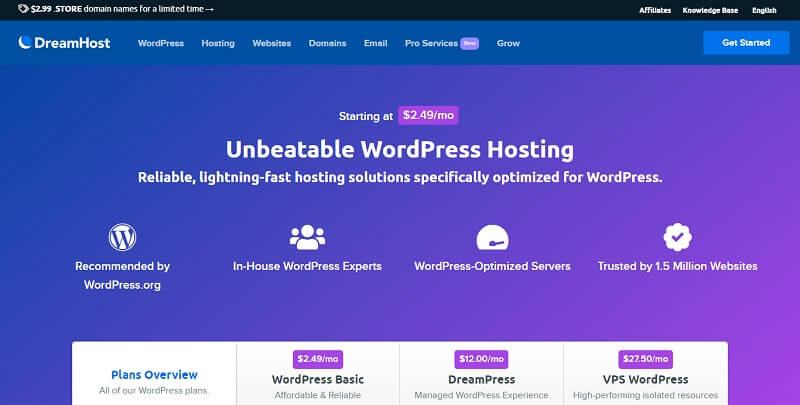Click 'Trusted by 1.5 Million Websites' text

[678, 266]
